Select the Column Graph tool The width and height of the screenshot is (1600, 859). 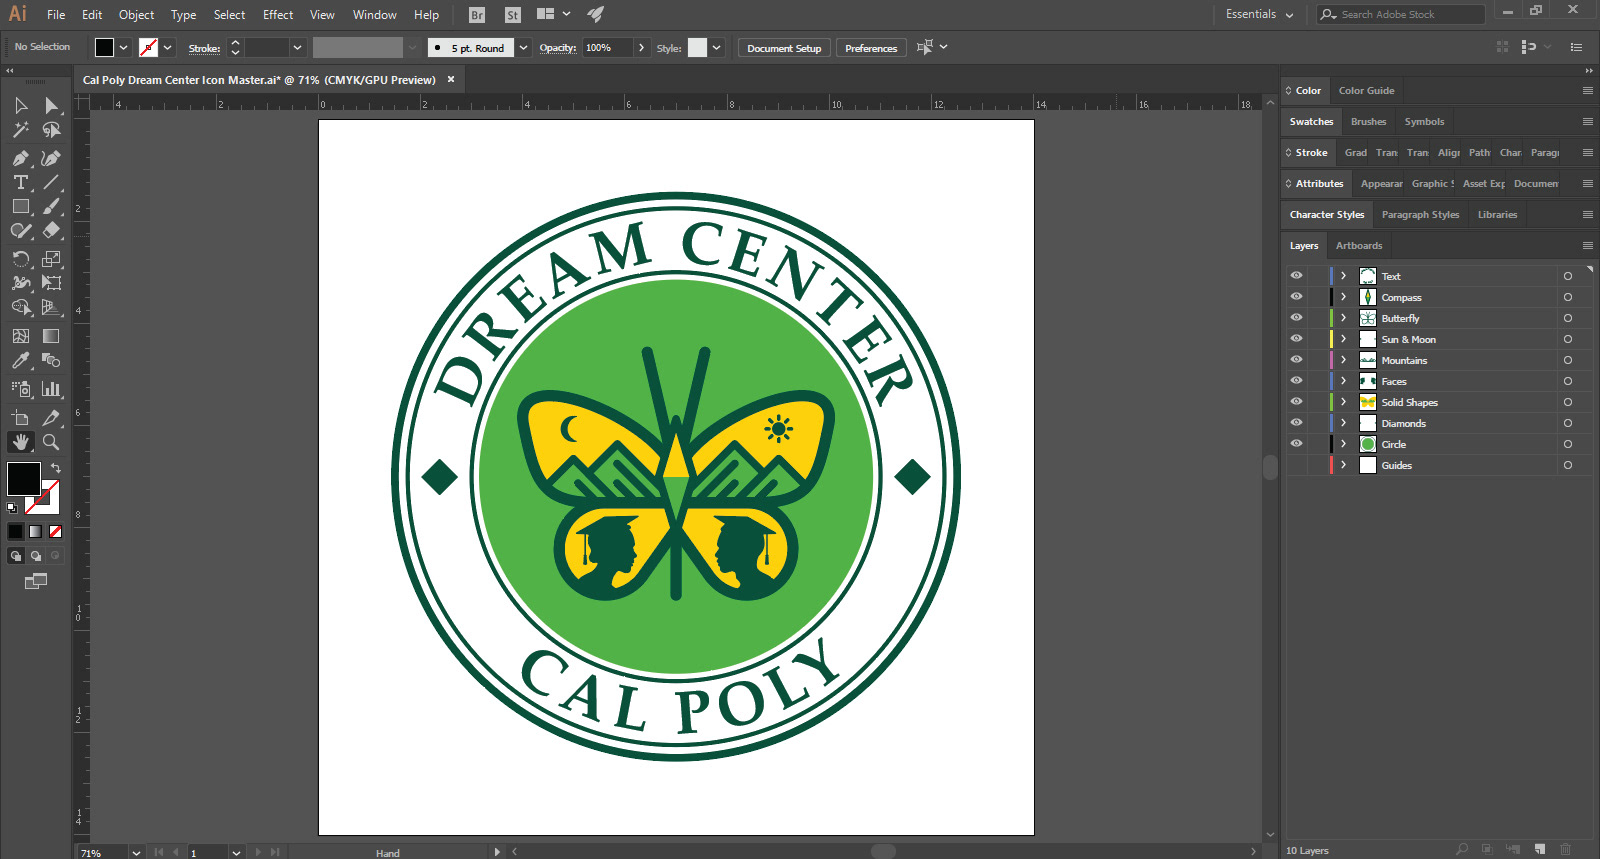click(51, 389)
